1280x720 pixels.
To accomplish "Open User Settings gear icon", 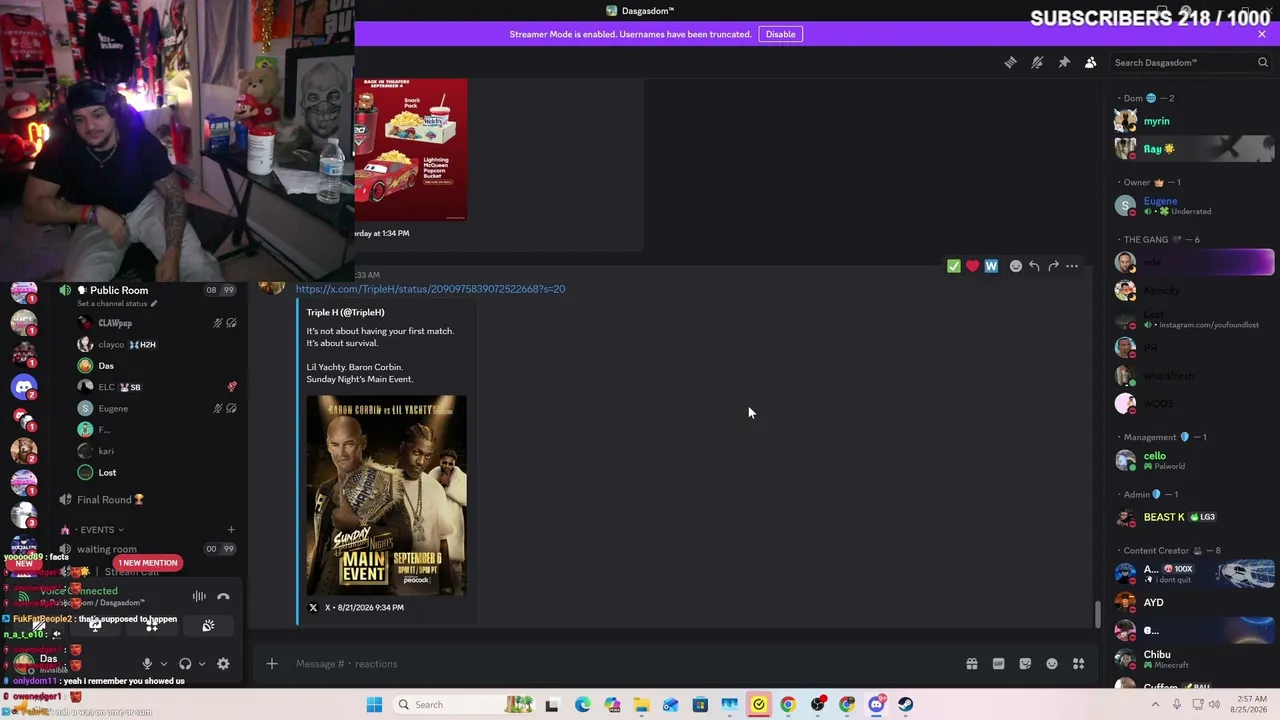I will (223, 664).
